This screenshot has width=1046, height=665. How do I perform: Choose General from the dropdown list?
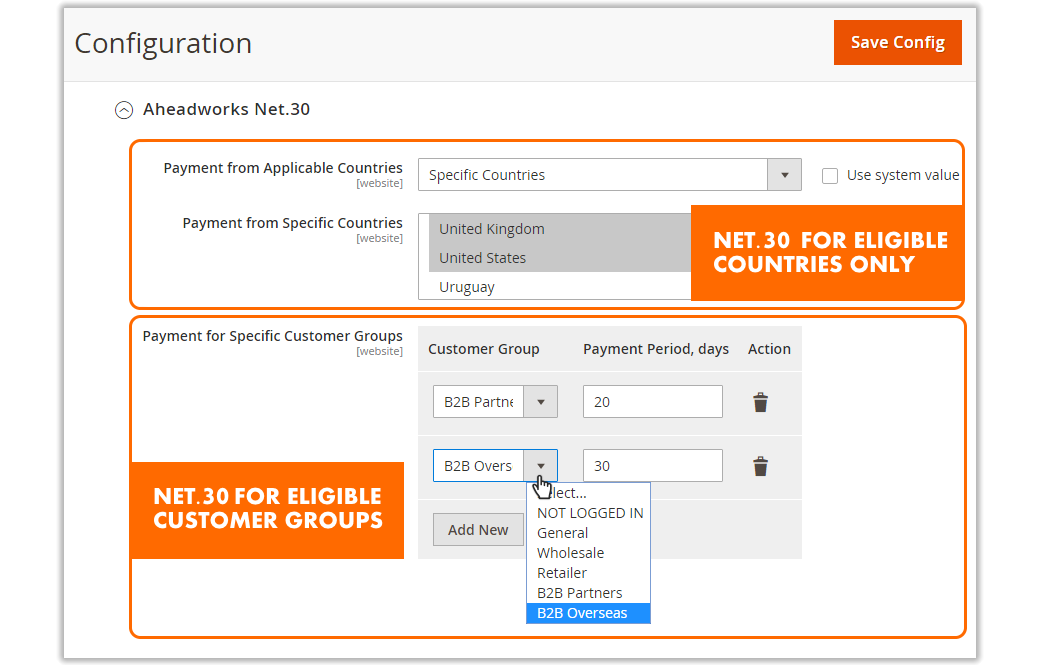coord(588,533)
